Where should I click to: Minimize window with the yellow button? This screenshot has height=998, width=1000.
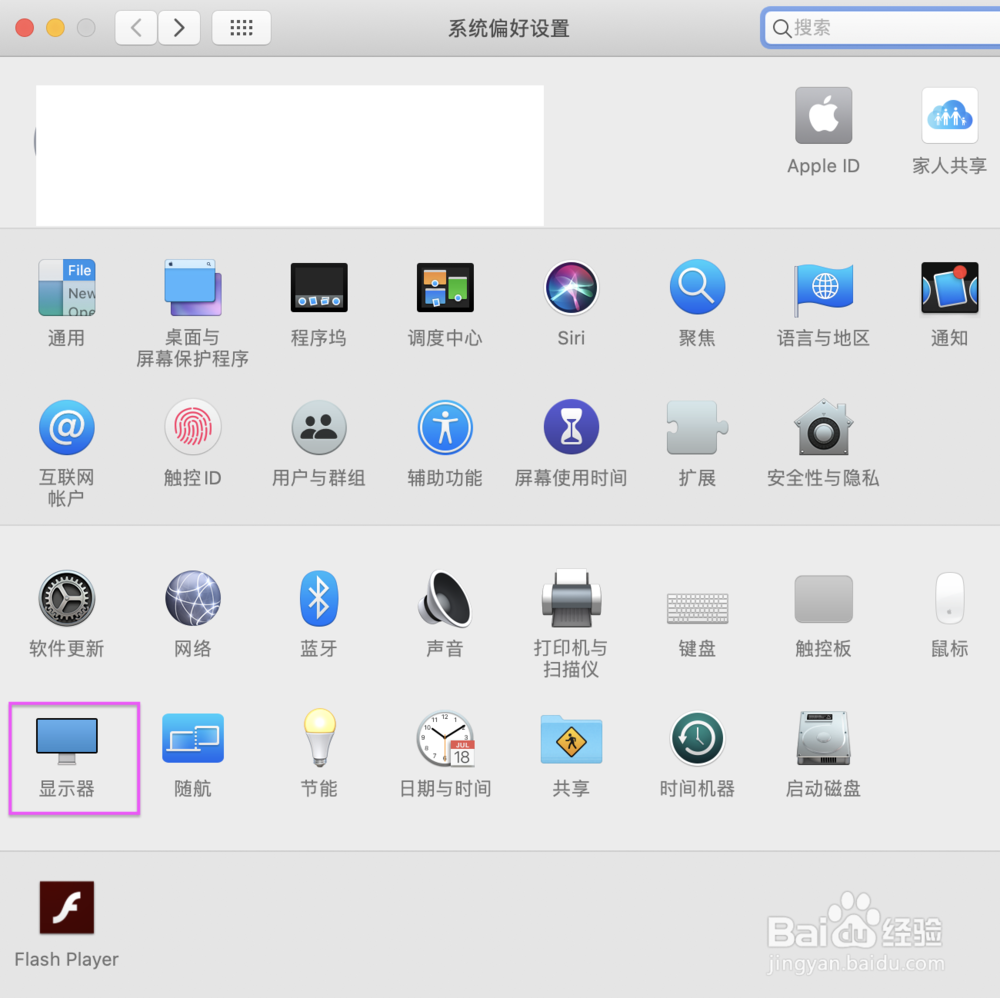point(55,28)
